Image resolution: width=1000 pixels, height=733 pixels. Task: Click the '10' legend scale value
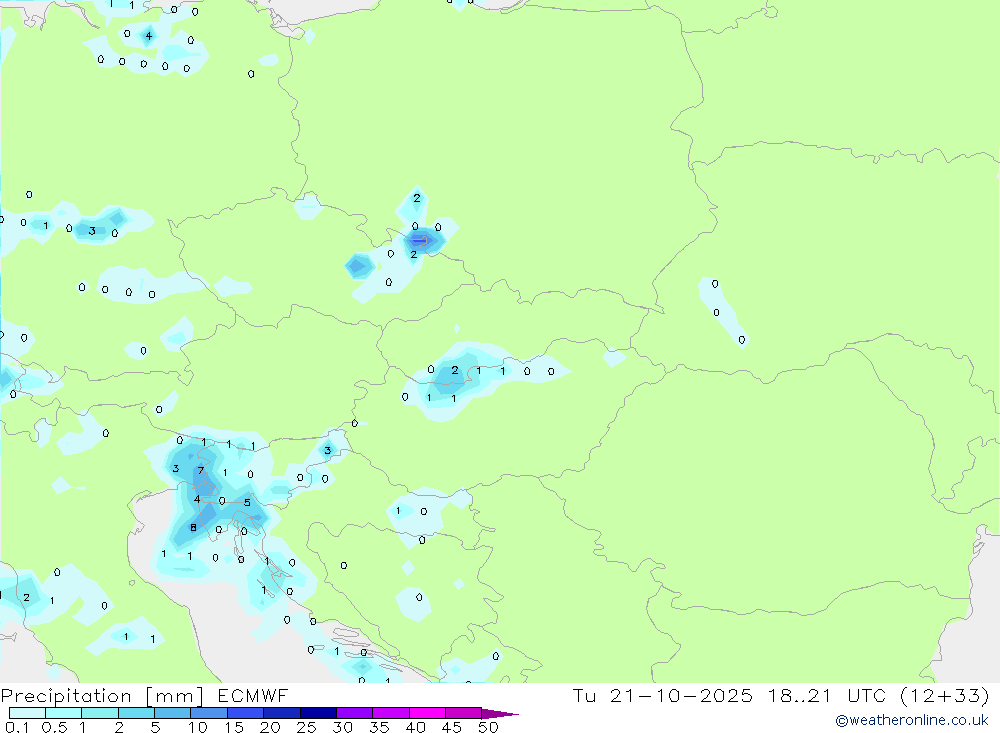pyautogui.click(x=198, y=727)
